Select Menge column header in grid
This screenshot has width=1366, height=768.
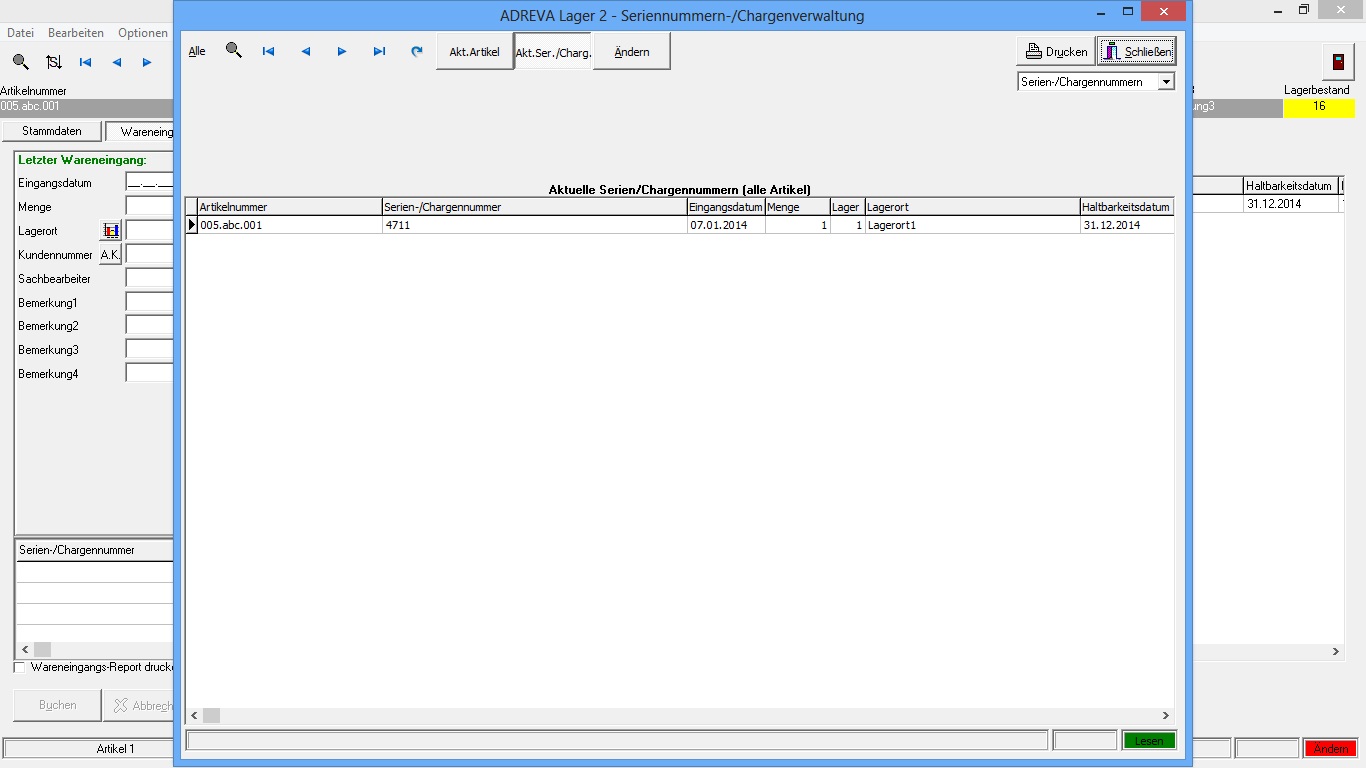[797, 207]
